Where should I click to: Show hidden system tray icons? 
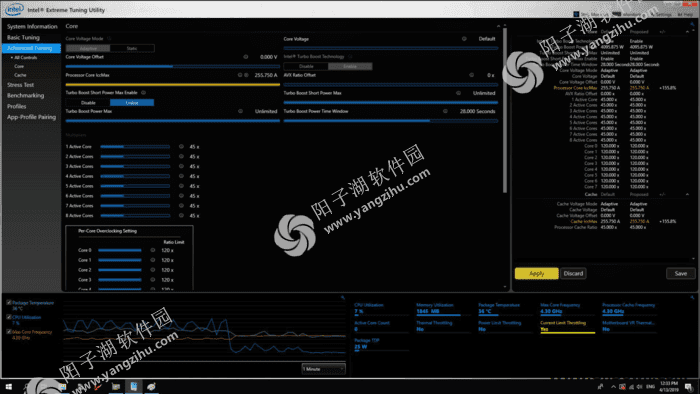point(613,387)
